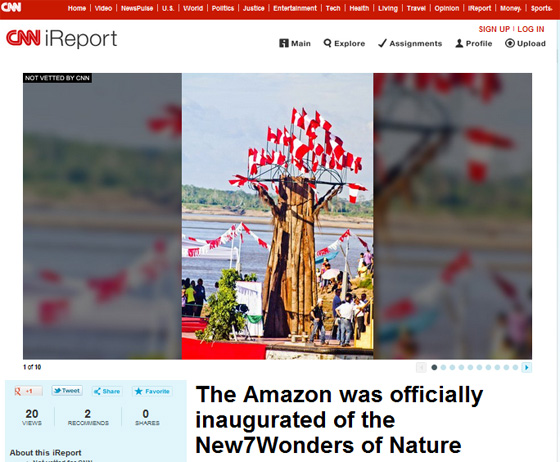Click the CNN iReport logo

[x=61, y=39]
